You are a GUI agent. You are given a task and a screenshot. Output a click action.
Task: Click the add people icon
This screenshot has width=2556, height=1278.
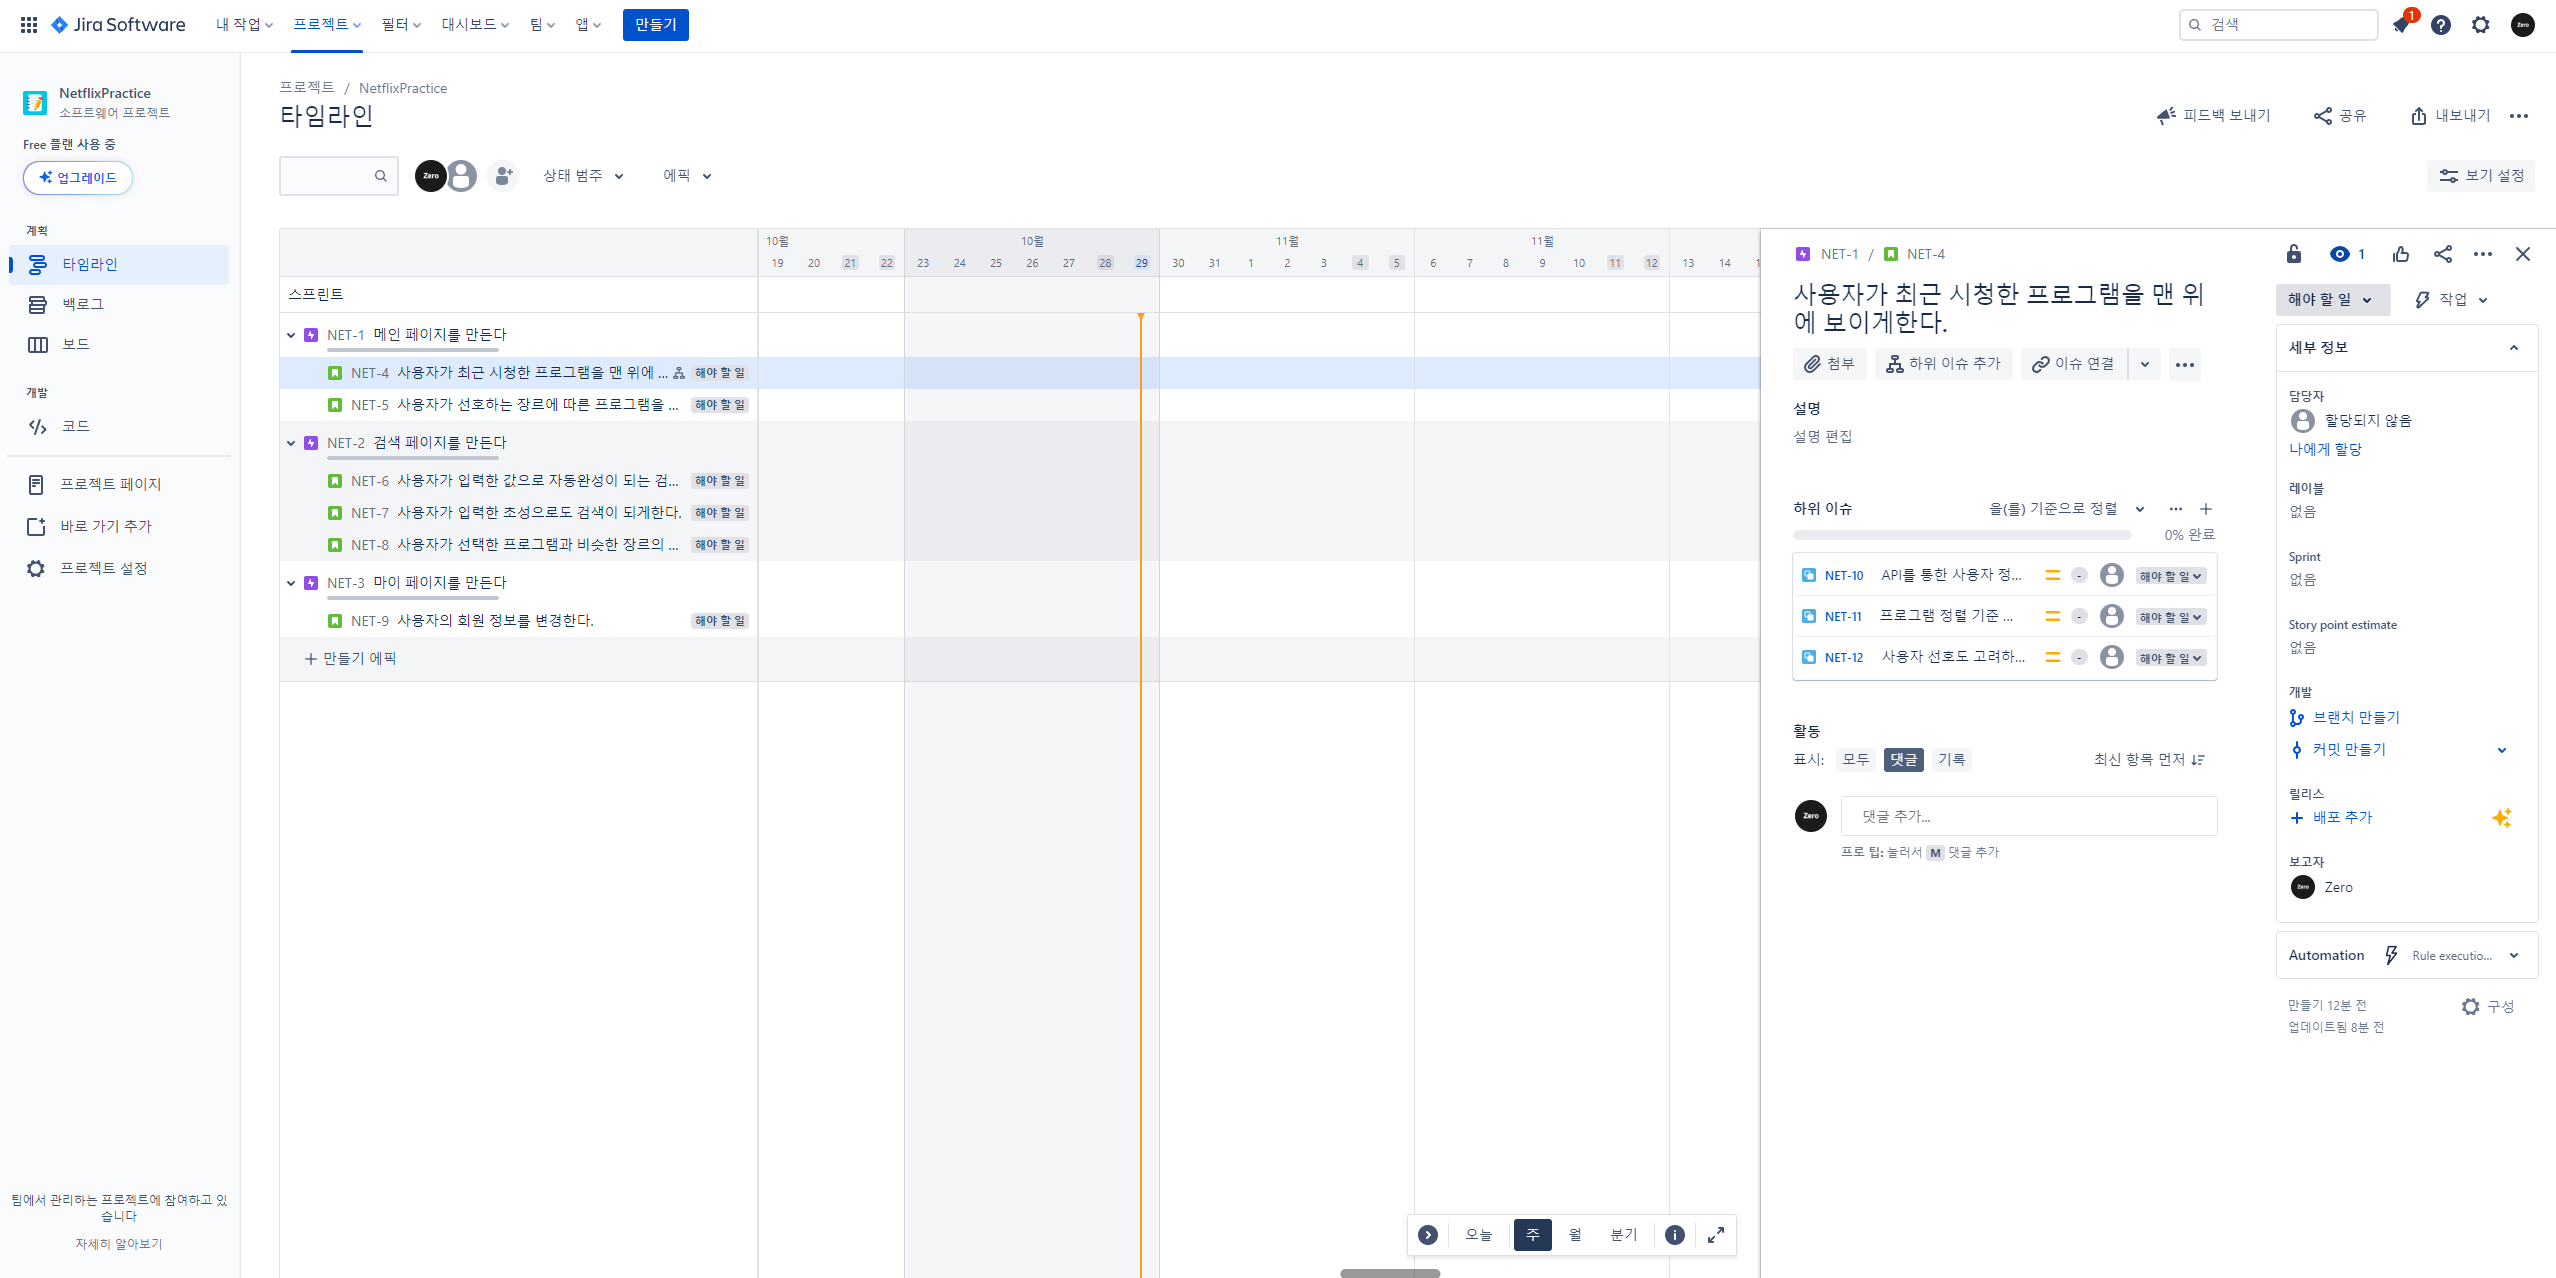pyautogui.click(x=504, y=176)
